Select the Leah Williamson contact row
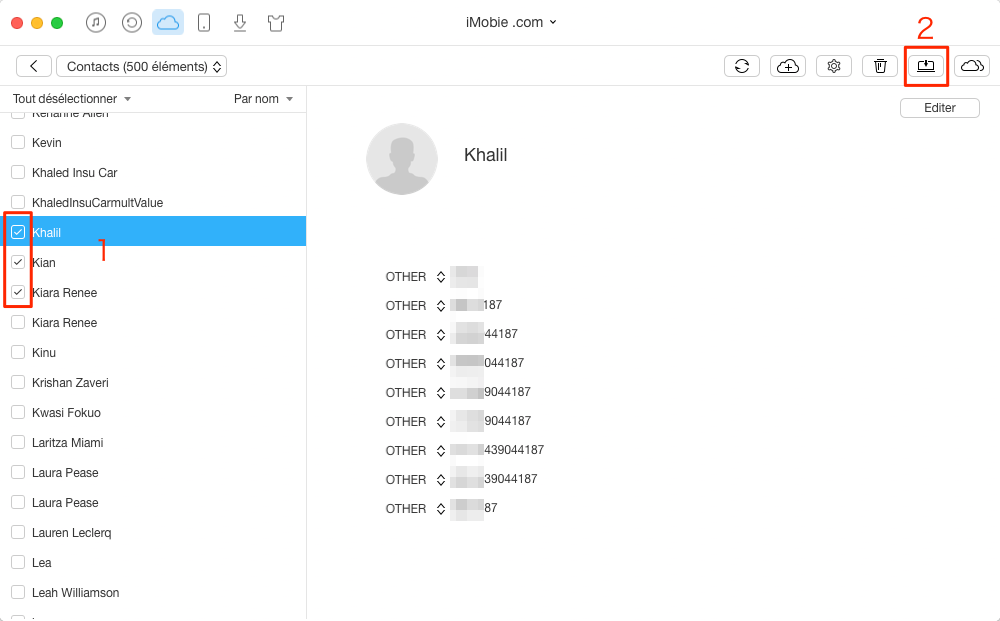1000x621 pixels. point(153,592)
